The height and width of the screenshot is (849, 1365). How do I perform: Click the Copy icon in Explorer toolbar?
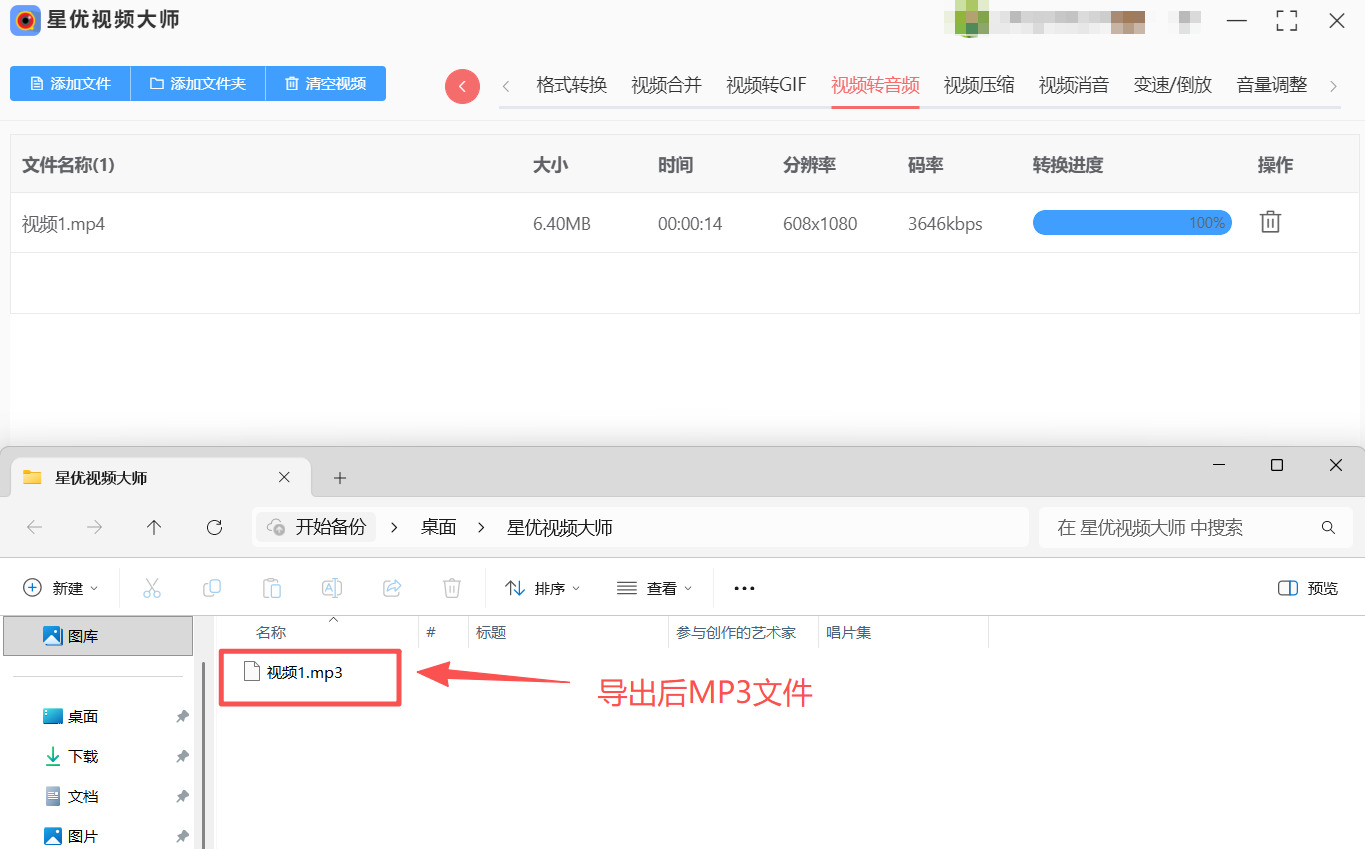tap(212, 588)
